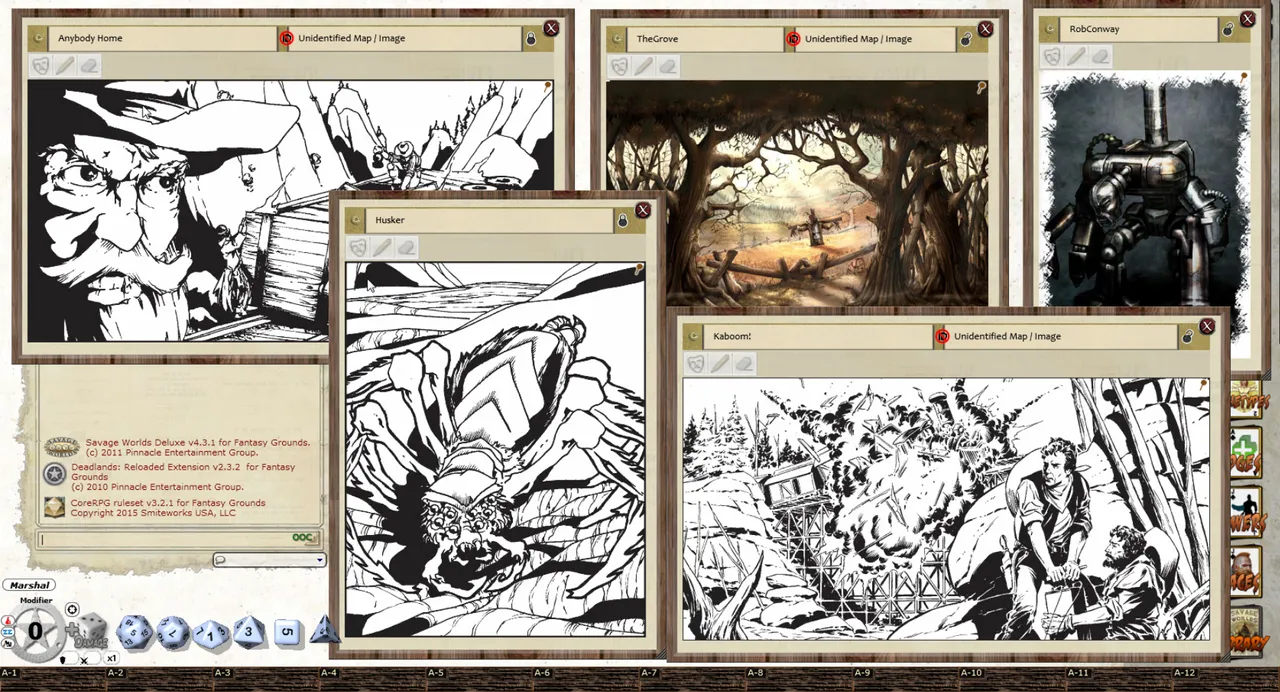Pick the d20 die
1280x692 pixels.
(134, 632)
